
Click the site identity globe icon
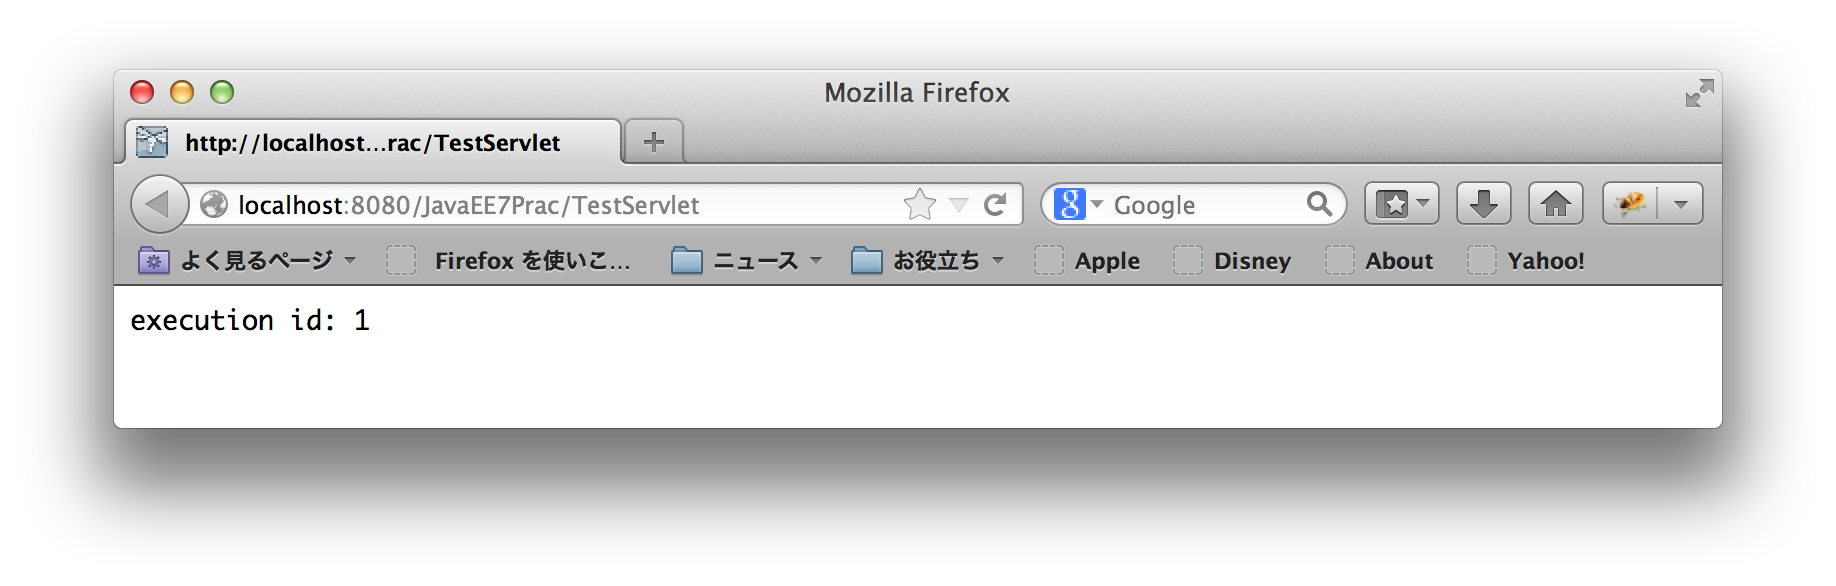coord(214,204)
